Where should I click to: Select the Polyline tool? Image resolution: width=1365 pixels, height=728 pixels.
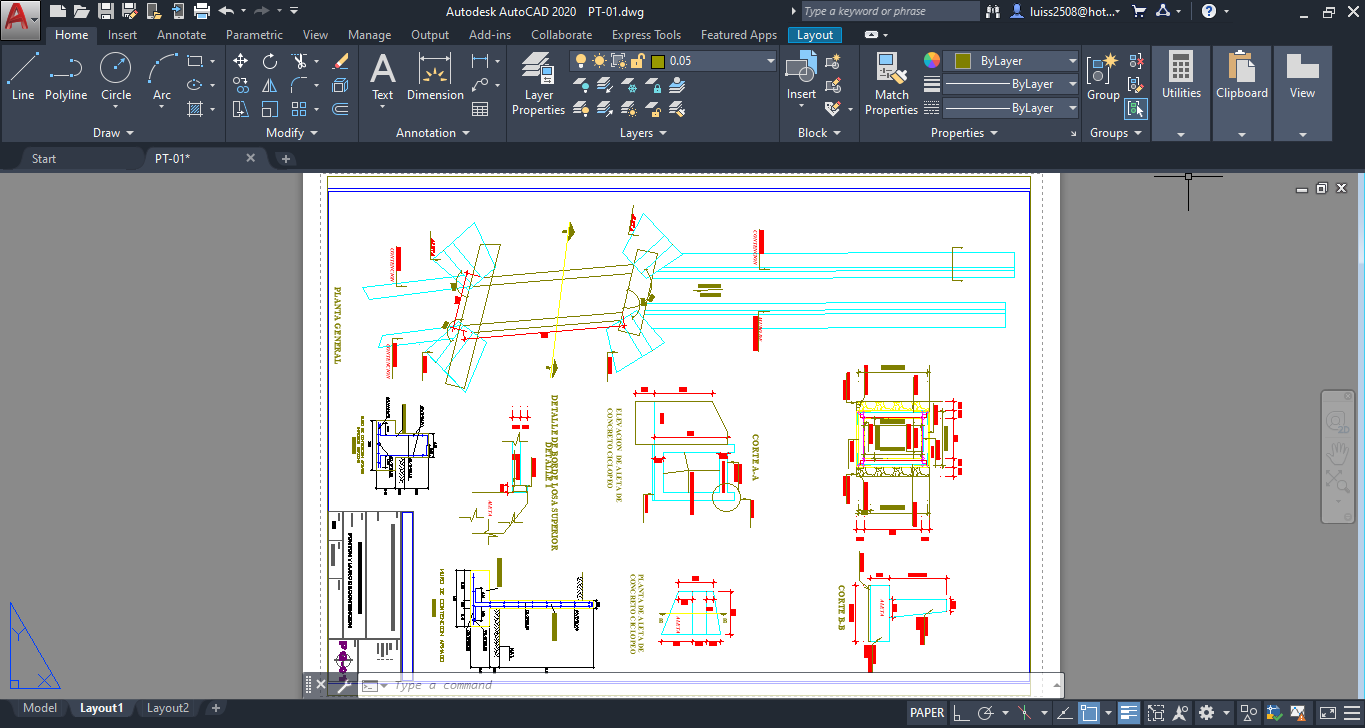[66, 77]
